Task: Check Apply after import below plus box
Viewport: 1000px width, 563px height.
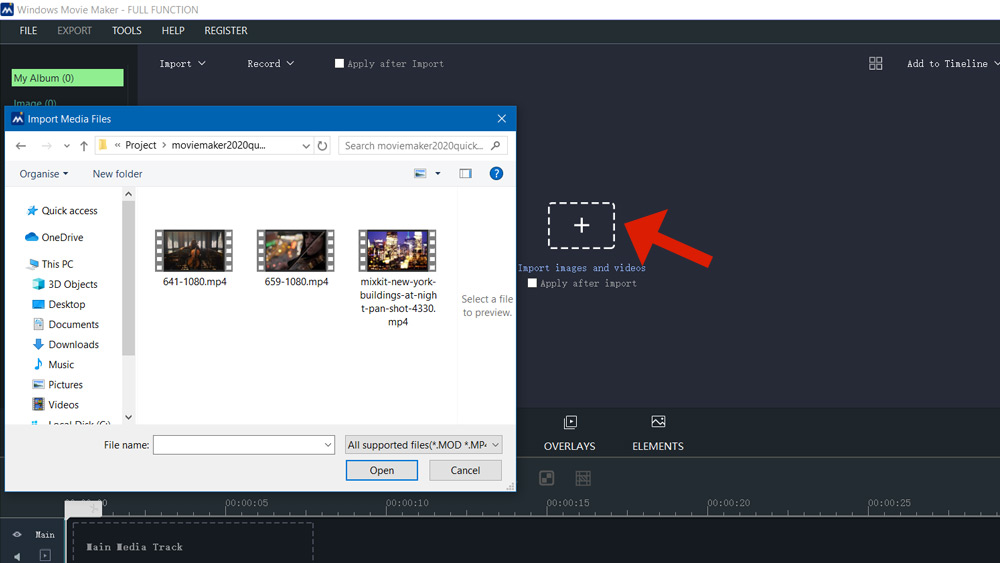Action: point(532,283)
